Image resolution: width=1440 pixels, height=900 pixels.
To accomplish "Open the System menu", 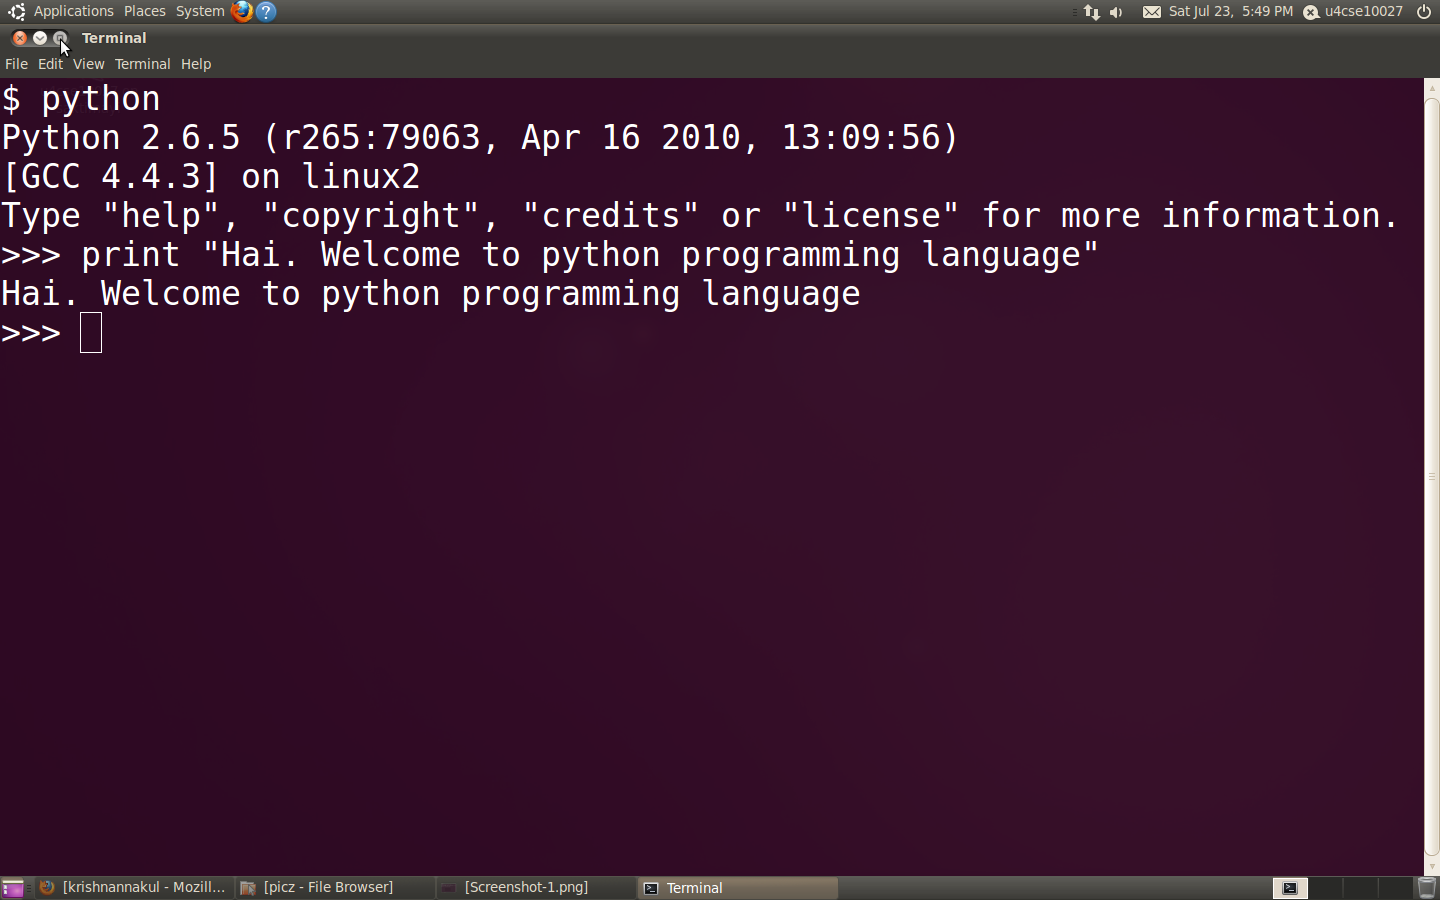I will [200, 11].
